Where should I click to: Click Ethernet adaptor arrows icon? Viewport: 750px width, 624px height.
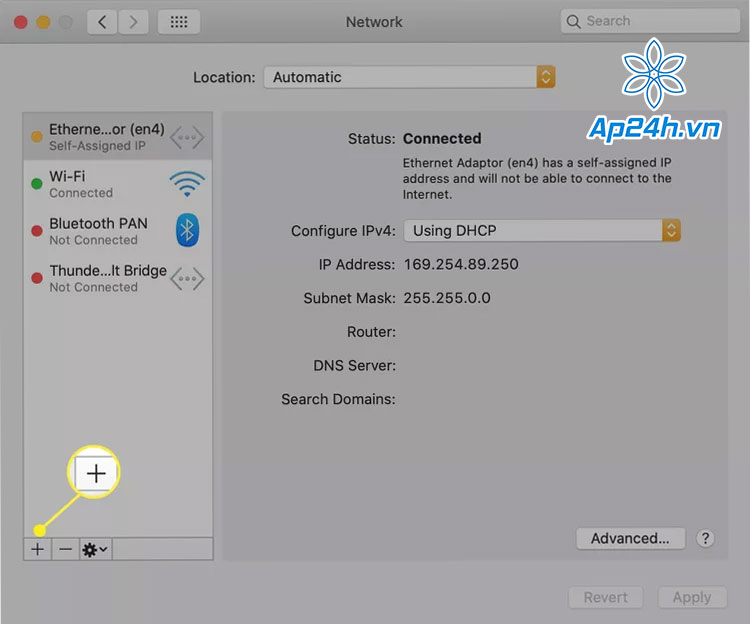[x=187, y=138]
